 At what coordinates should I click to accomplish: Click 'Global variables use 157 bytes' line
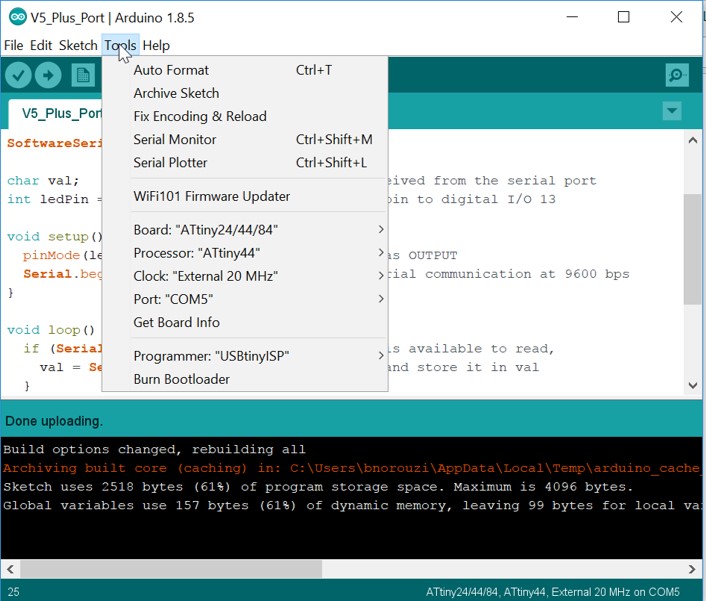[351, 506]
